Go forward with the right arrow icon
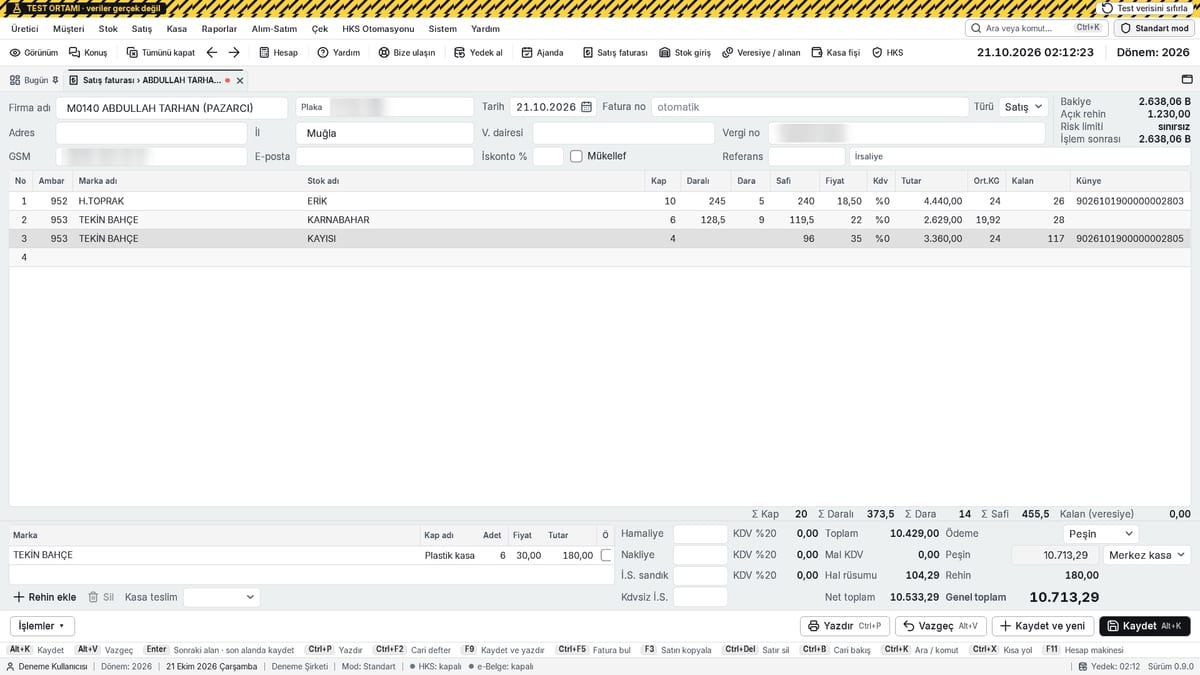1200x675 pixels. tap(234, 52)
